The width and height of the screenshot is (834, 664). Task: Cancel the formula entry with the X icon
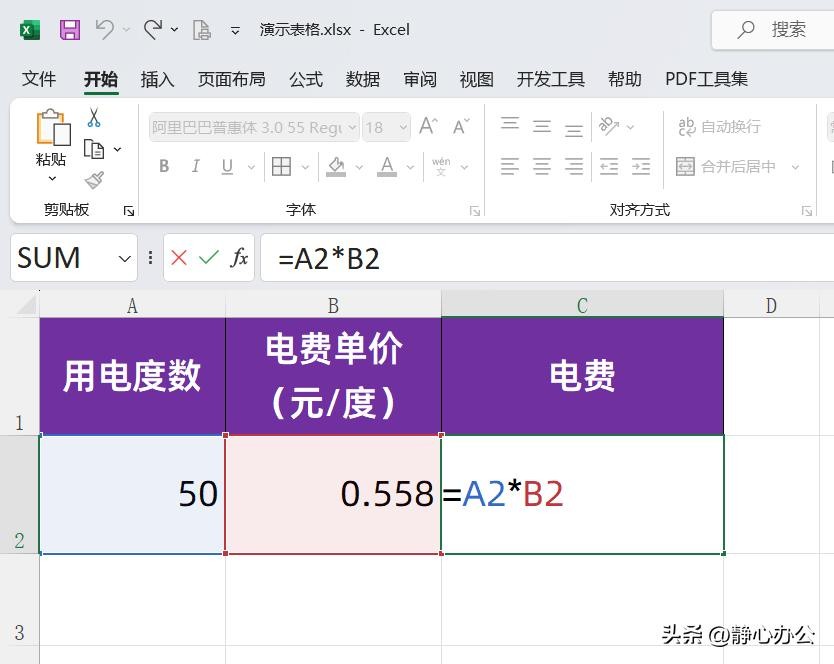point(179,258)
